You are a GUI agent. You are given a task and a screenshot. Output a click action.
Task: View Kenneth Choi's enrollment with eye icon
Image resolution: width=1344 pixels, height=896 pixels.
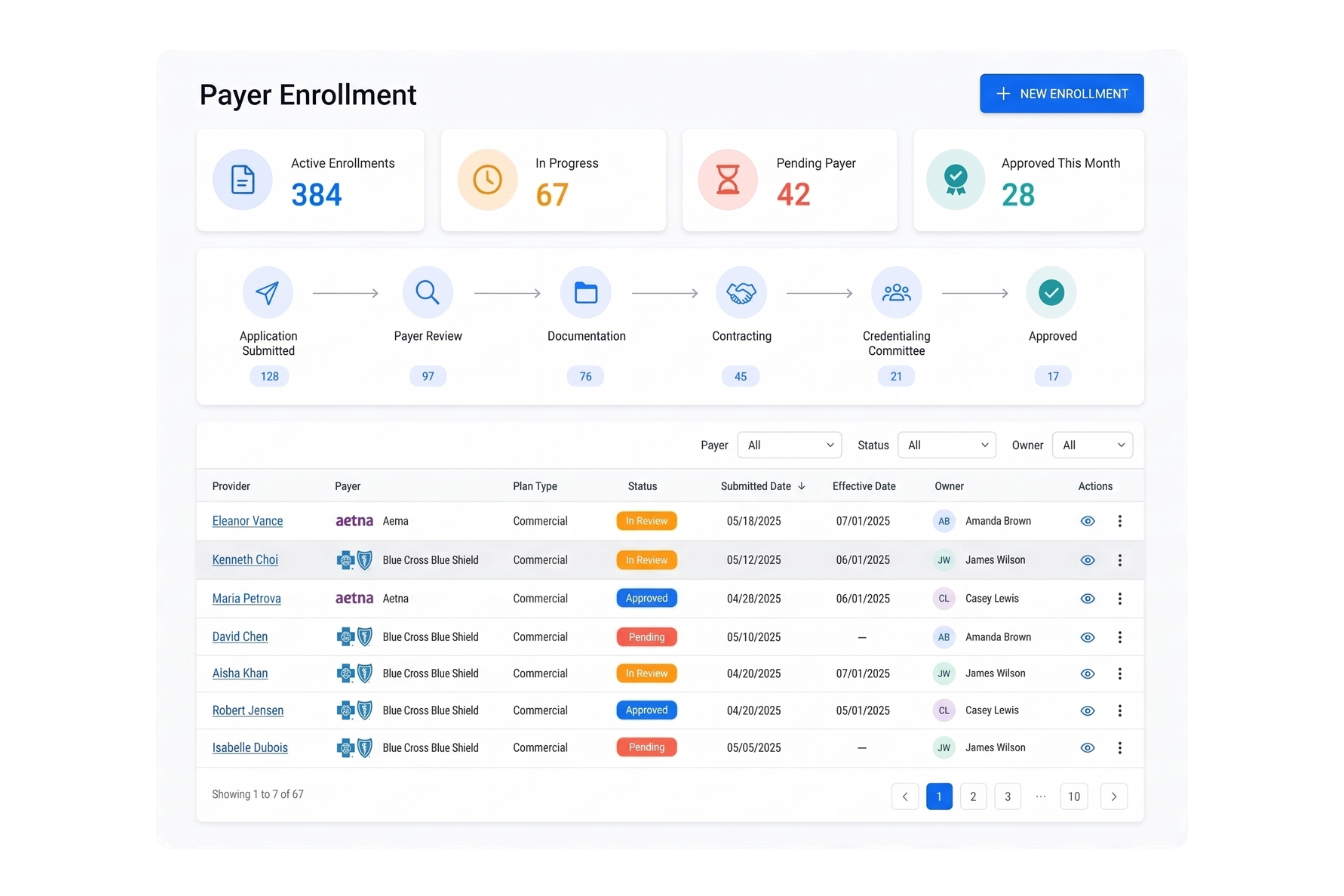click(x=1088, y=560)
